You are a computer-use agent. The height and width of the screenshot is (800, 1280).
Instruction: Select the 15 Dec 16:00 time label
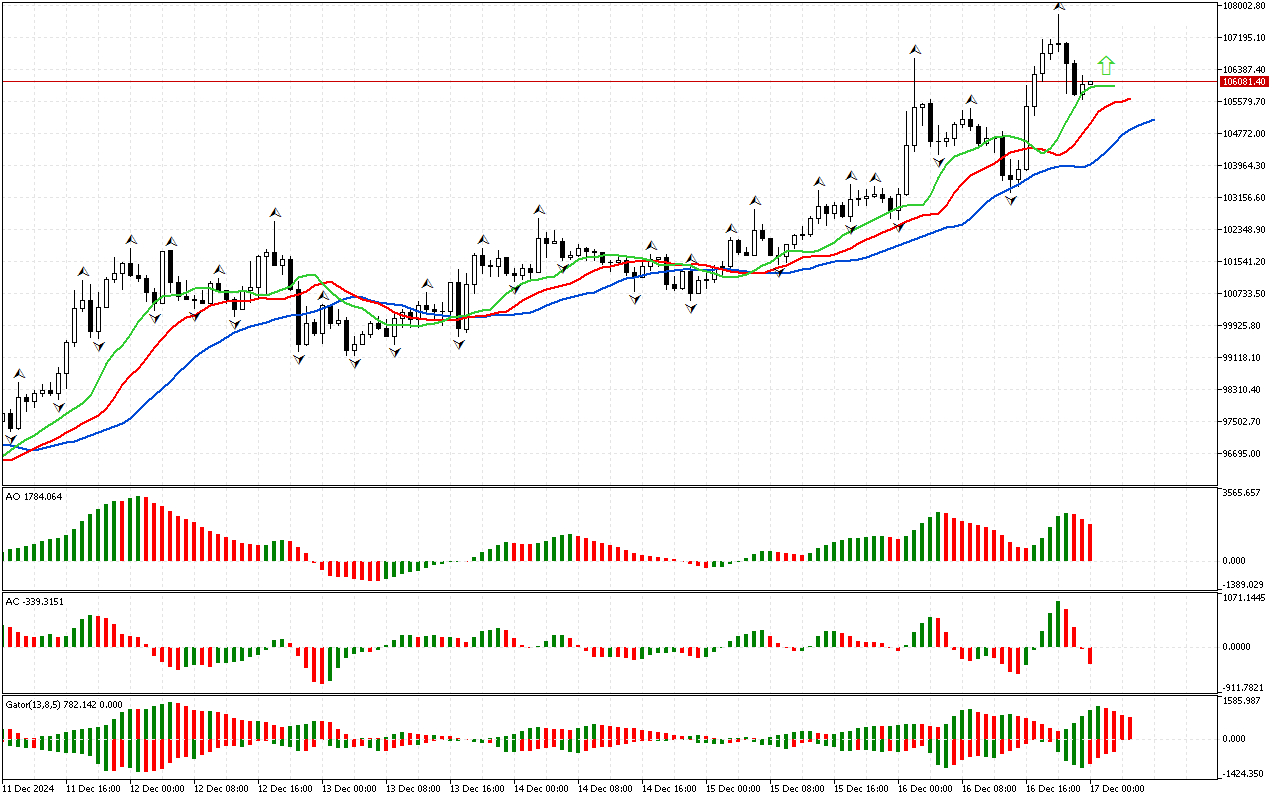click(861, 789)
